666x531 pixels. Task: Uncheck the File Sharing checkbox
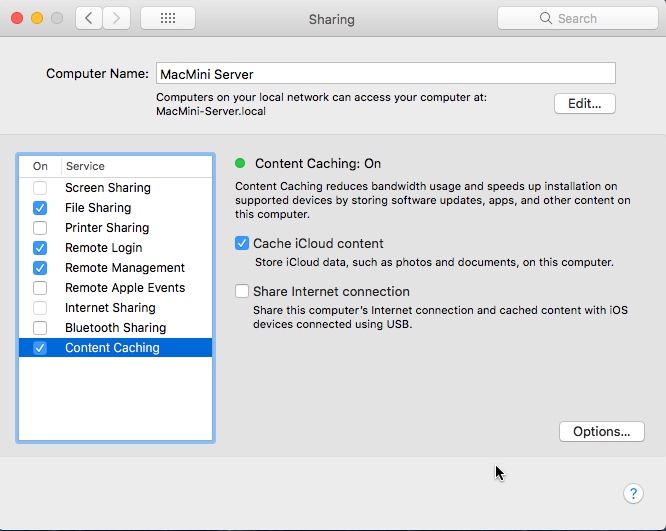40,208
